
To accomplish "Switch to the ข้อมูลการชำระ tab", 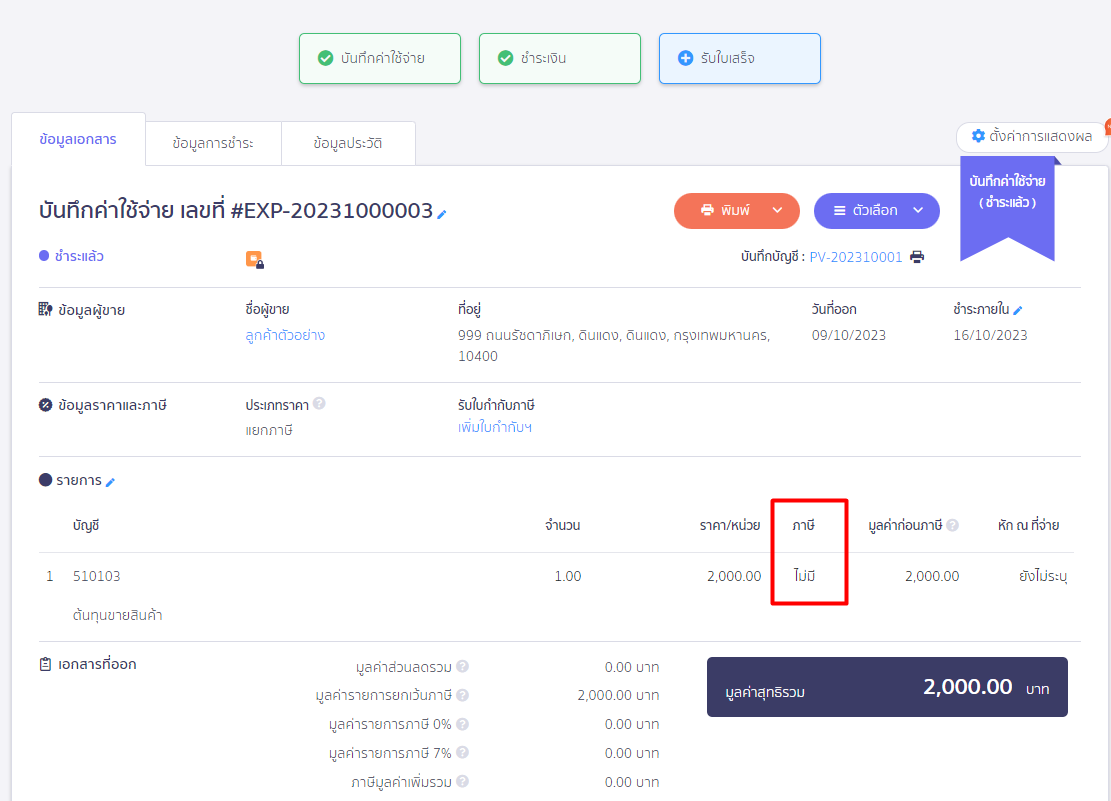I will tap(213, 143).
